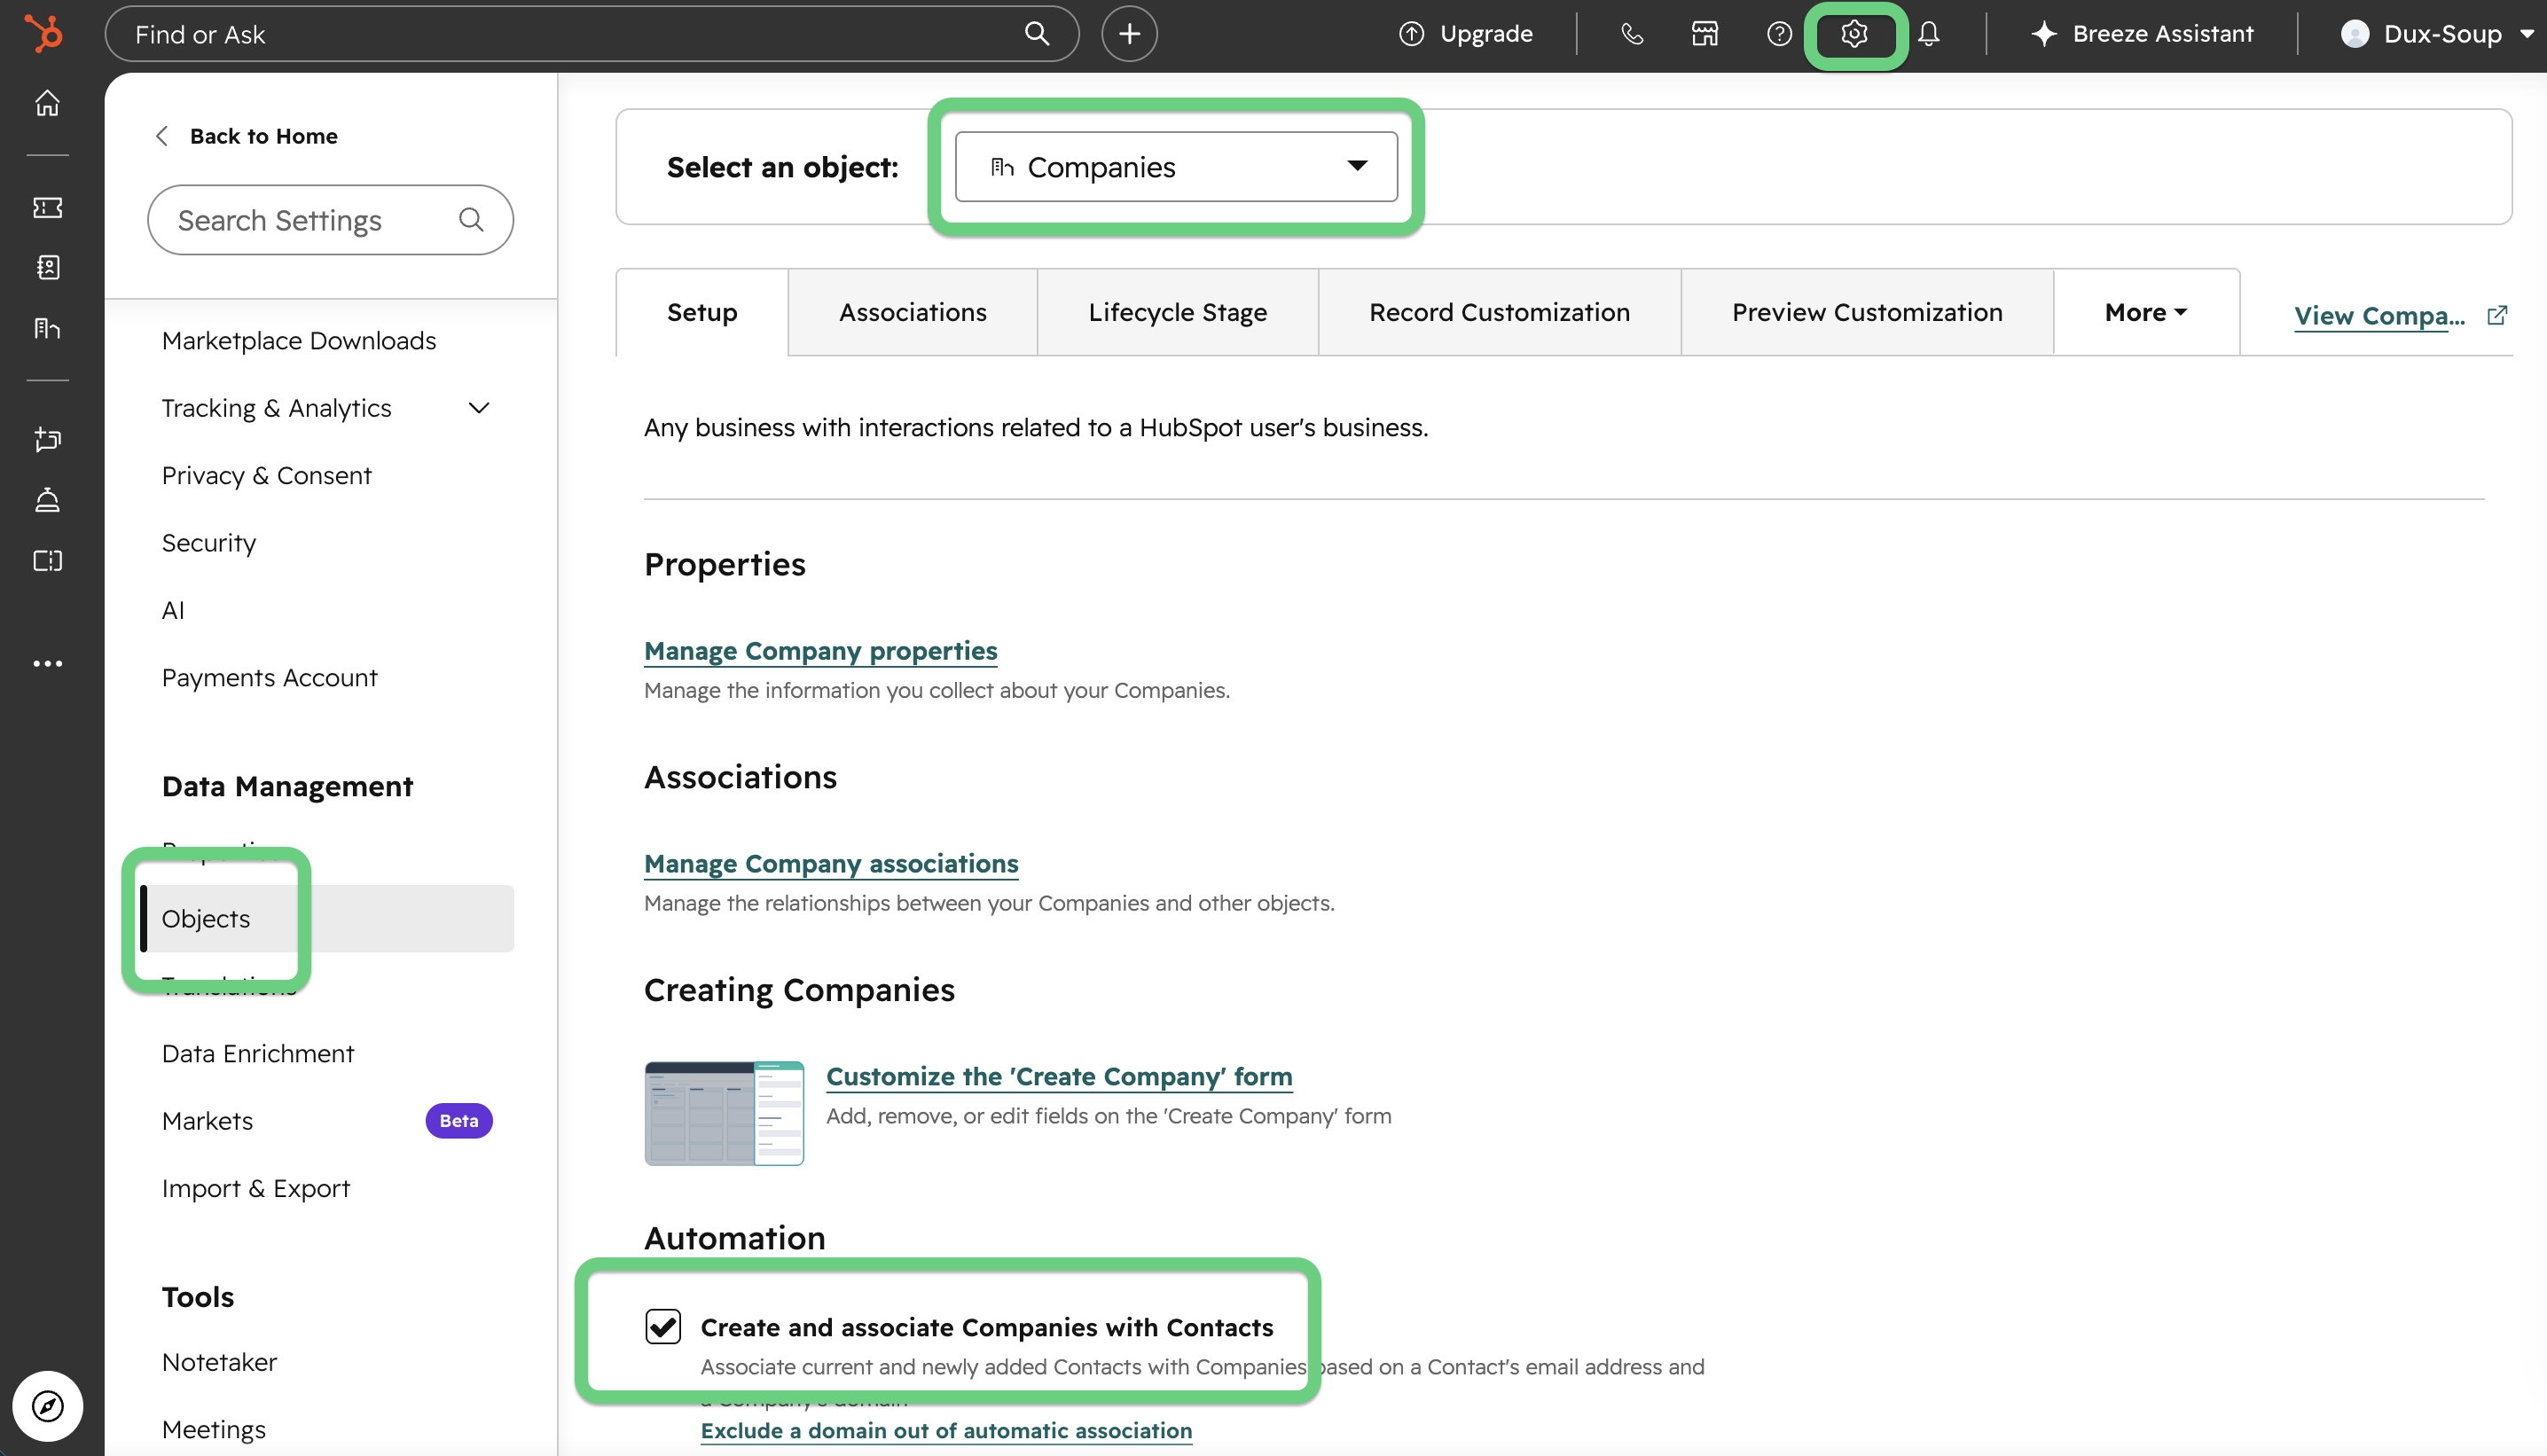This screenshot has width=2547, height=1456.
Task: Open the contacts book icon in left rail
Action: [x=47, y=267]
